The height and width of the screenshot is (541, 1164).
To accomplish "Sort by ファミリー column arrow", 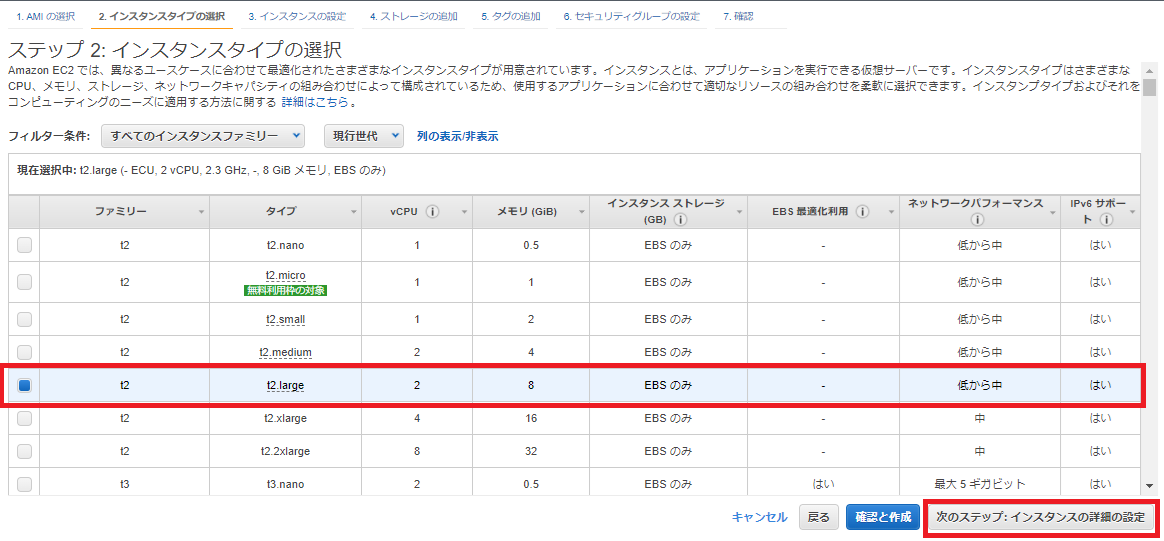I will point(202,212).
